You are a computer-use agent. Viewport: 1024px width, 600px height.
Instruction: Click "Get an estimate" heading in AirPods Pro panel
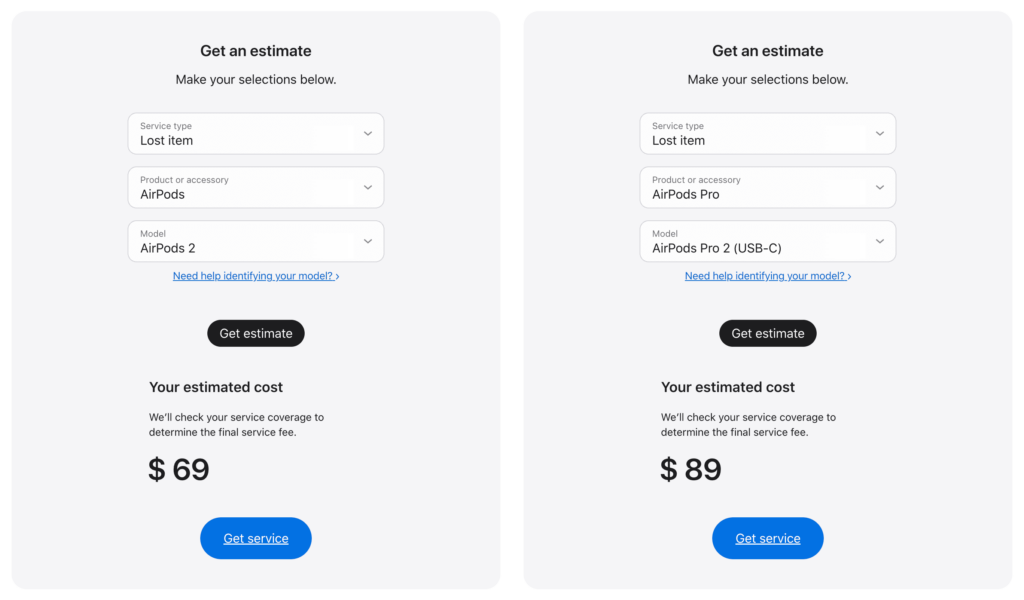point(768,51)
